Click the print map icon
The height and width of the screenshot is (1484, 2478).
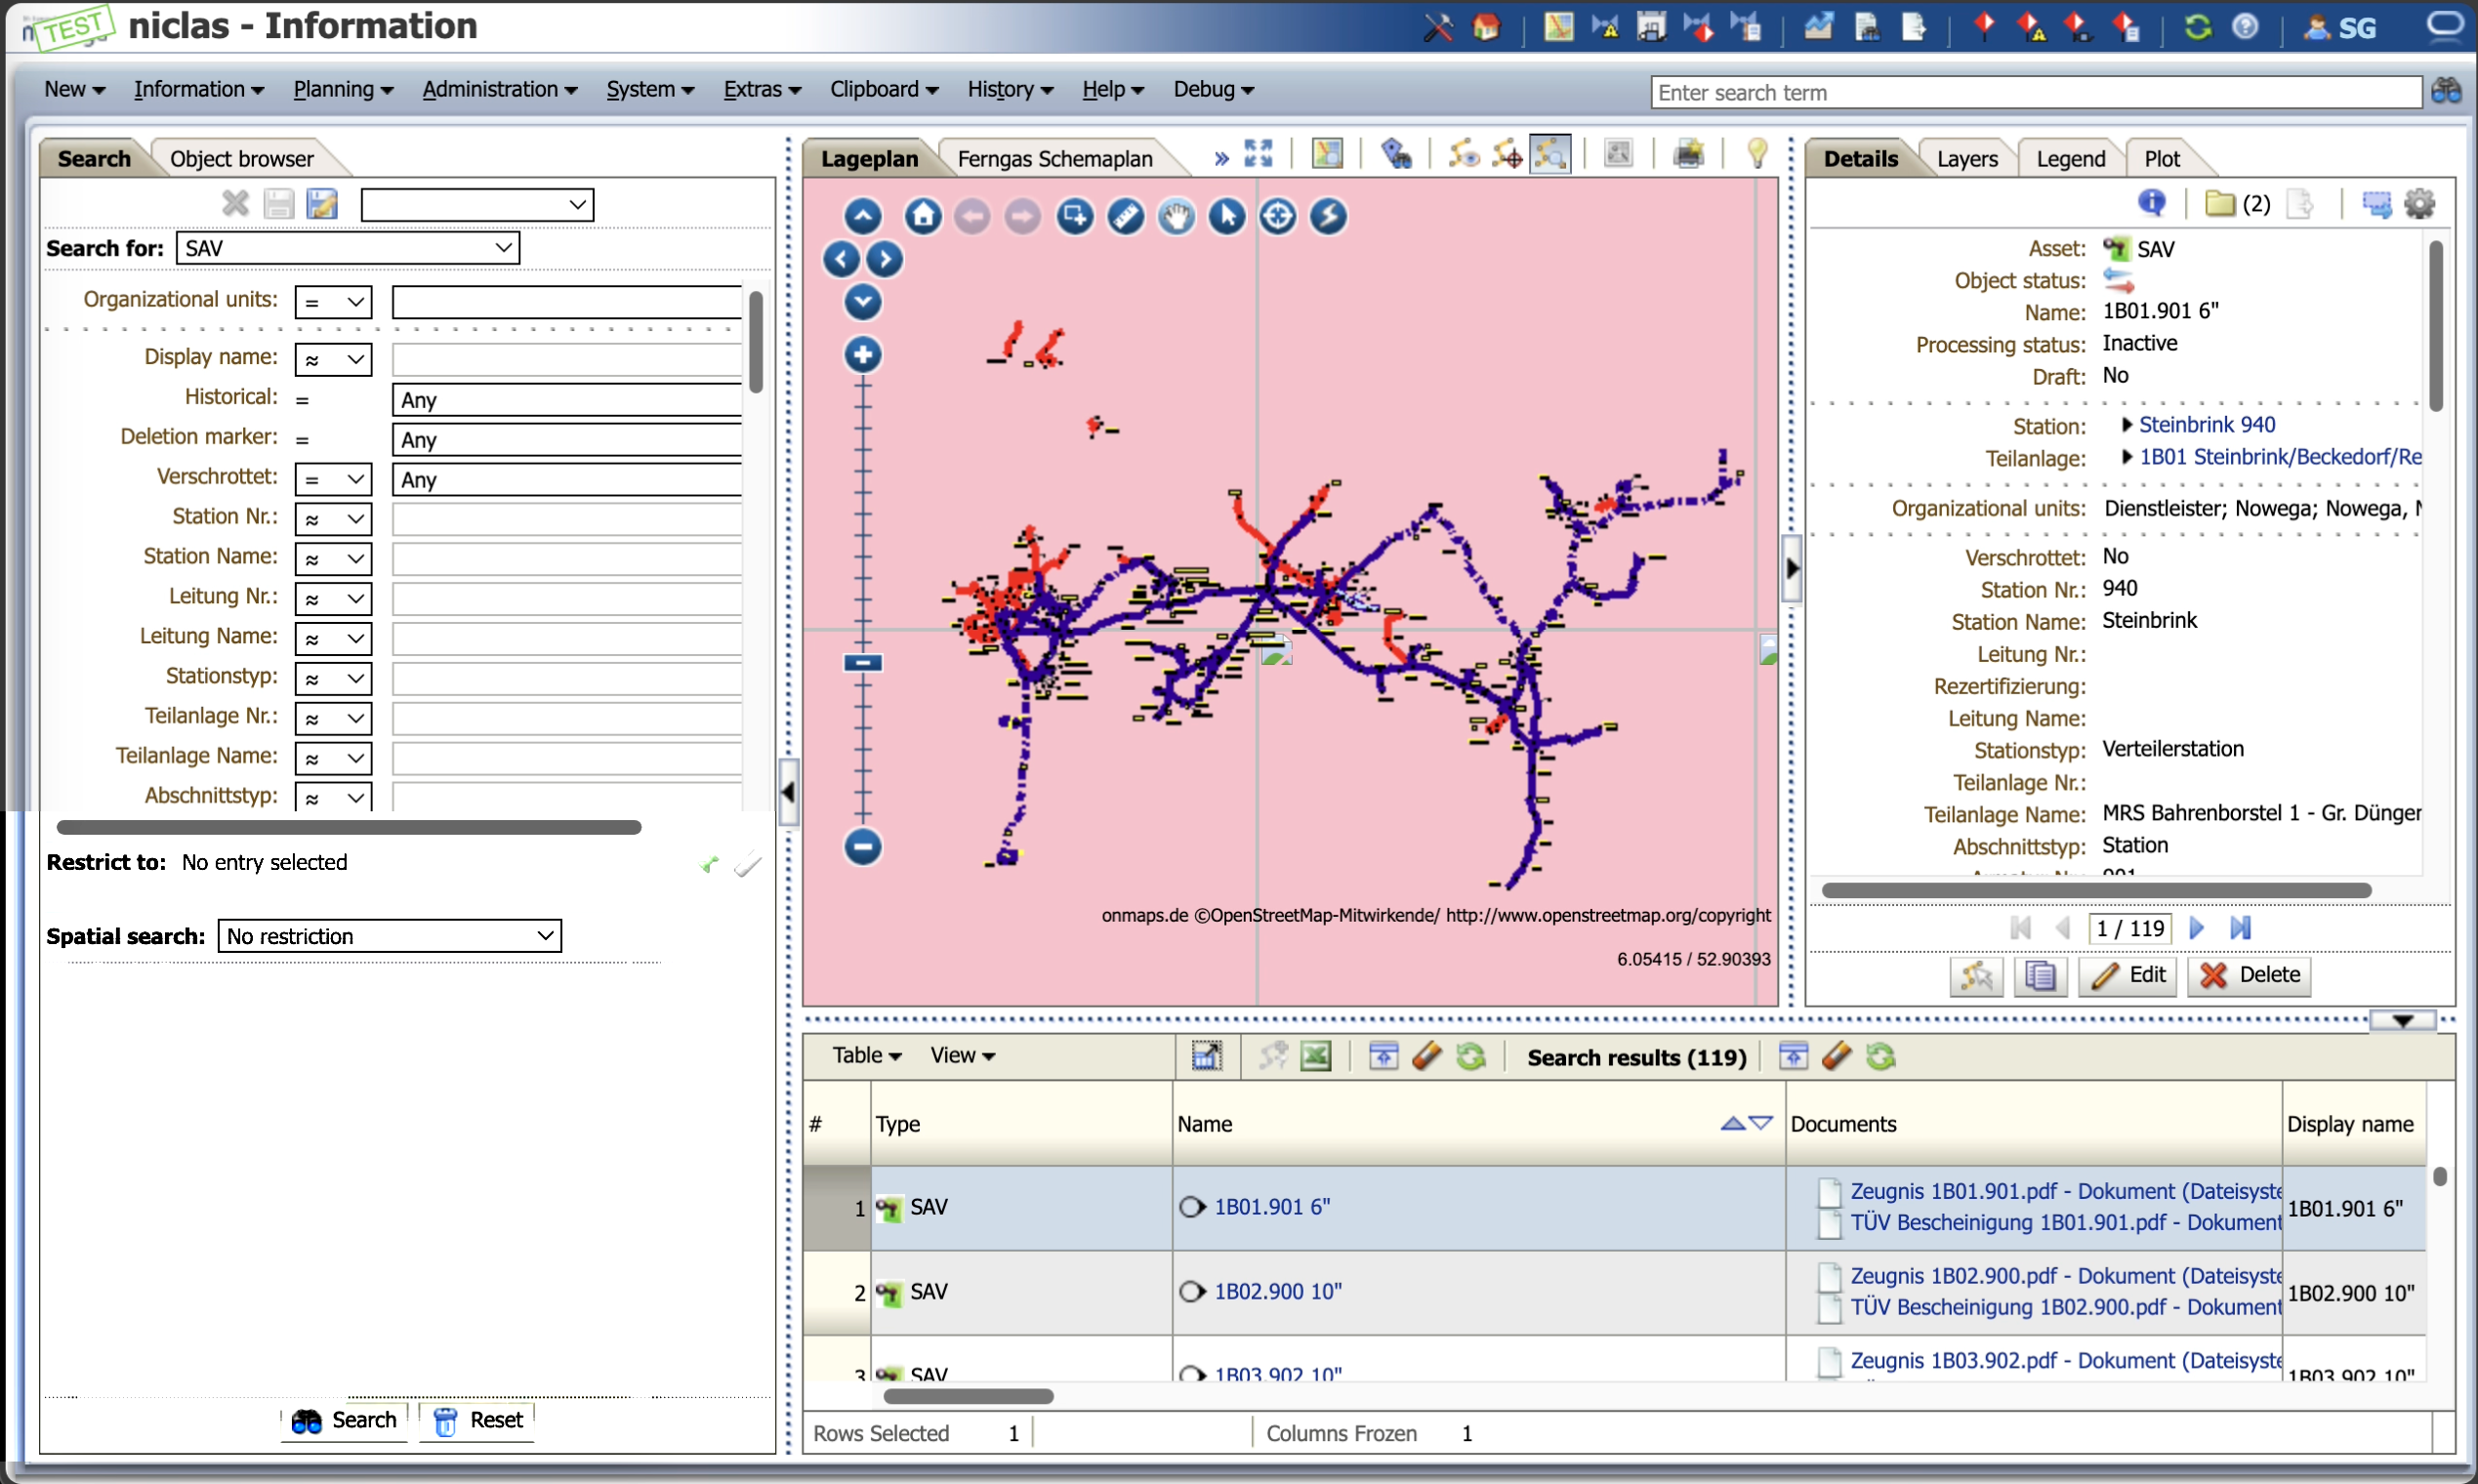coord(1688,155)
